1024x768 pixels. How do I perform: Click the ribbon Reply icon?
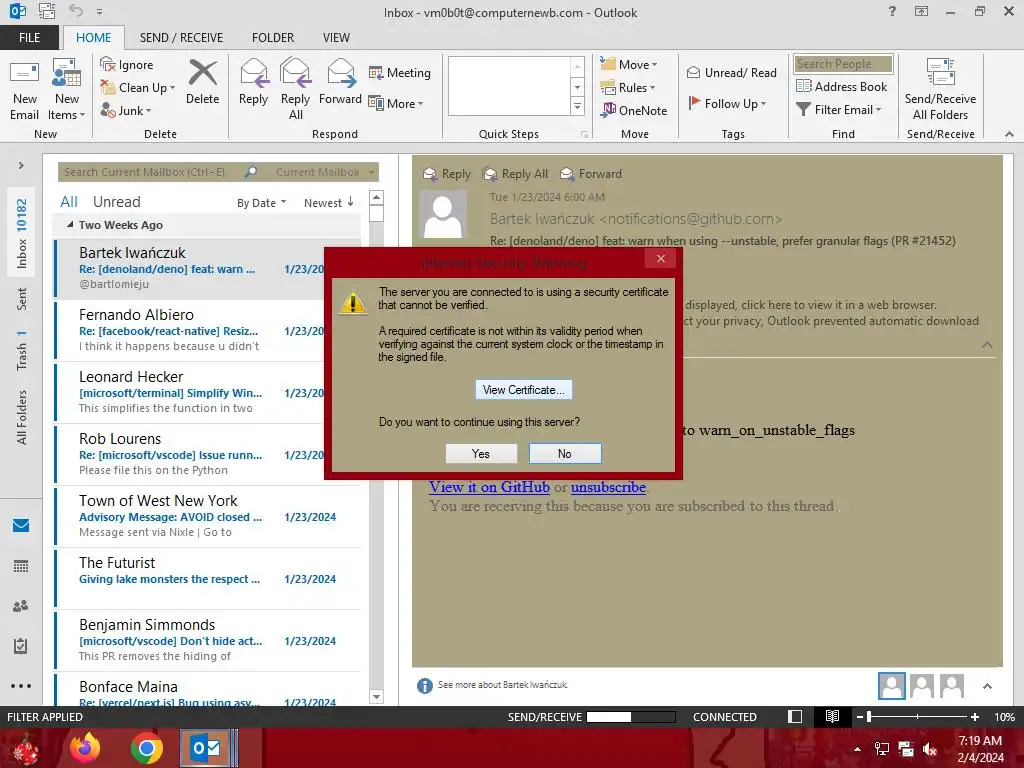click(x=253, y=73)
